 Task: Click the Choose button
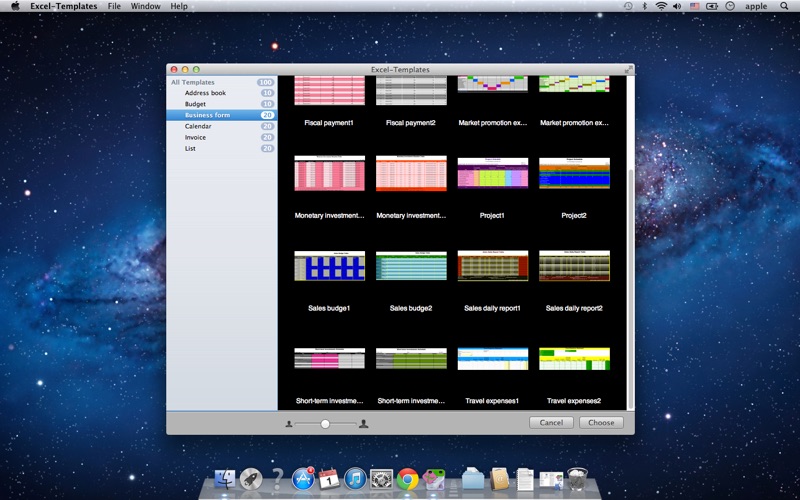(601, 422)
